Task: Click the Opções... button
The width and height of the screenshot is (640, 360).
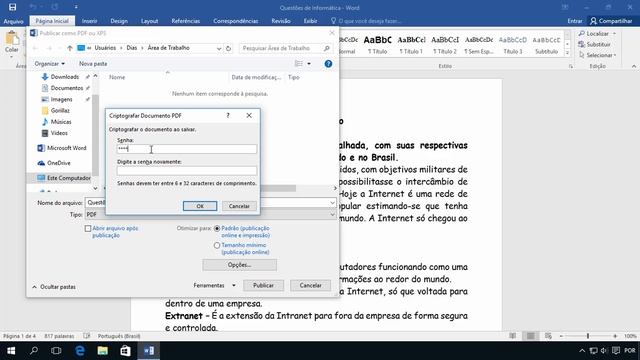Action: [240, 265]
